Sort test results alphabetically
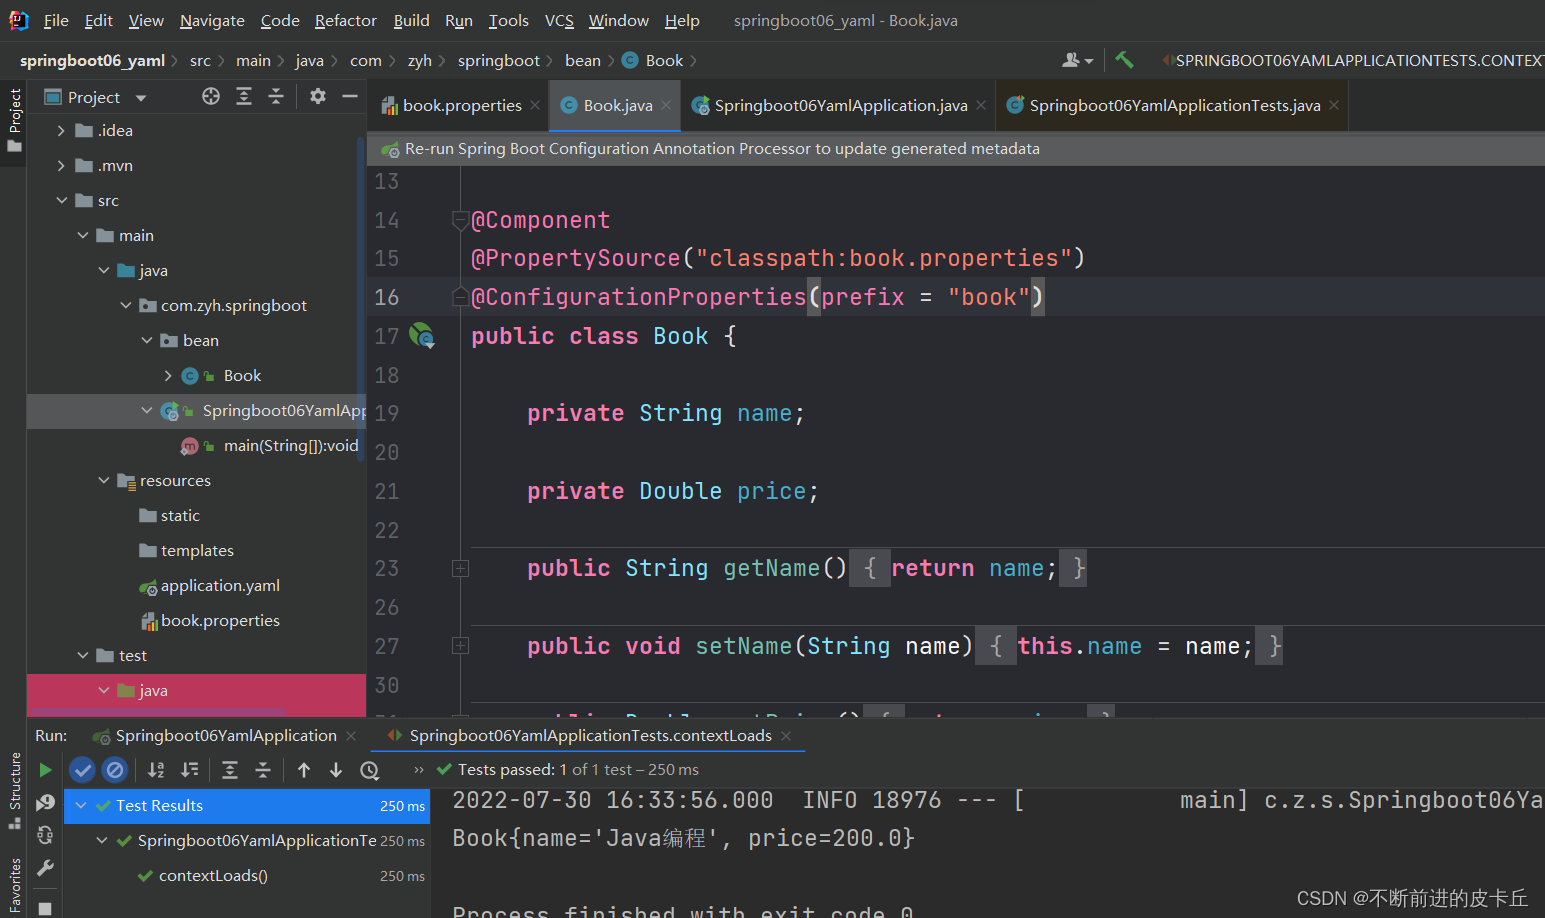The image size is (1545, 918). pyautogui.click(x=156, y=770)
